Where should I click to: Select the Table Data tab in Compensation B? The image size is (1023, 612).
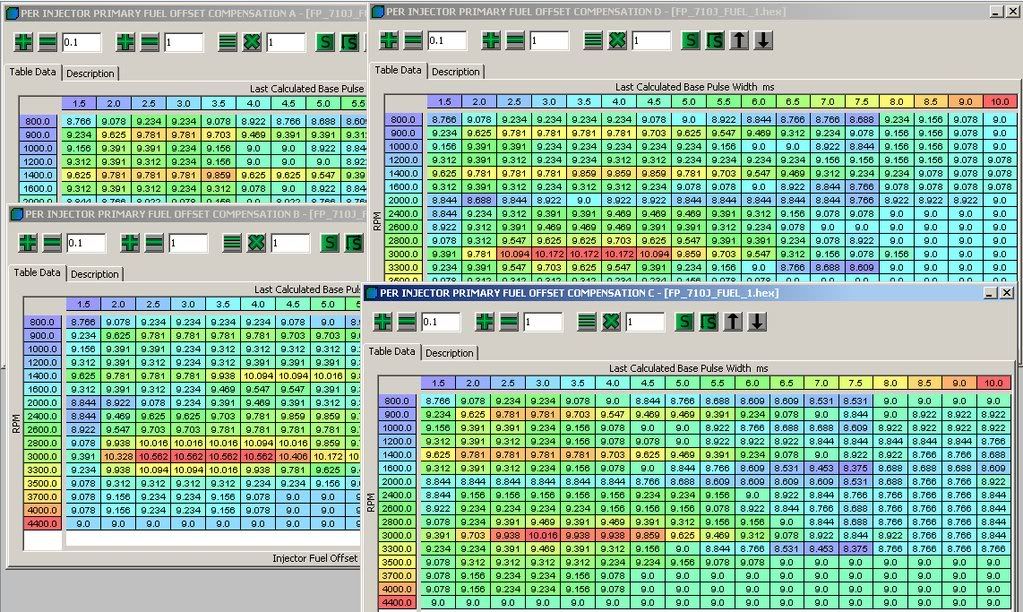[37, 273]
